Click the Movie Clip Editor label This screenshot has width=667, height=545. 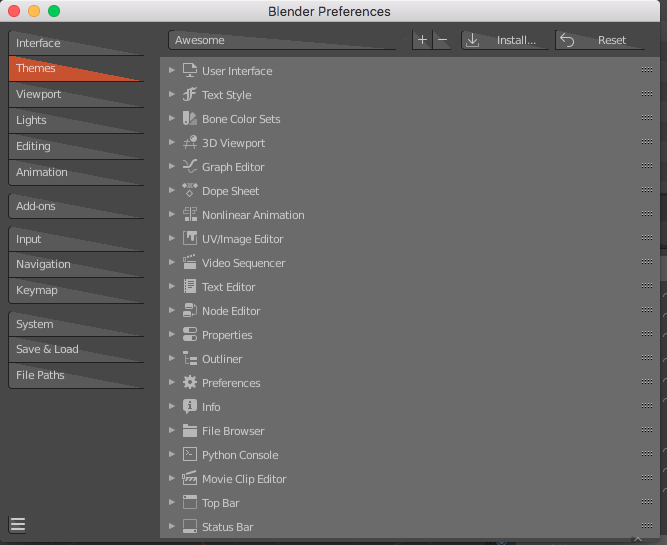244,479
